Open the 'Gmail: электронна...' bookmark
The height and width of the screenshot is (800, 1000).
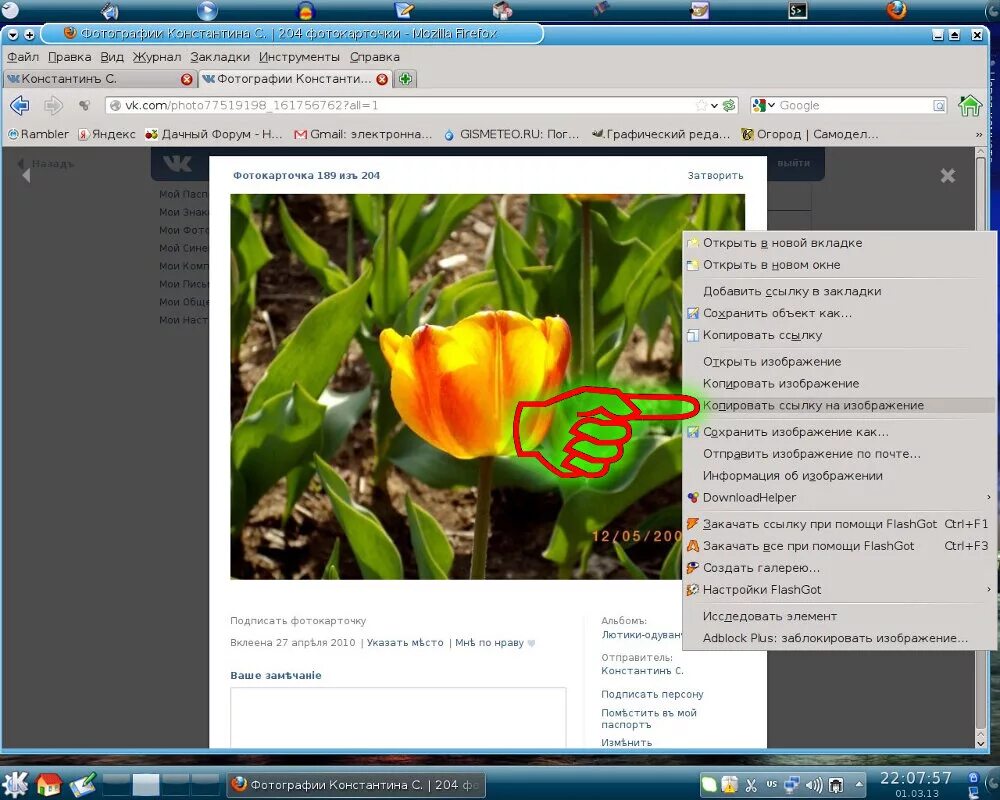(x=364, y=134)
